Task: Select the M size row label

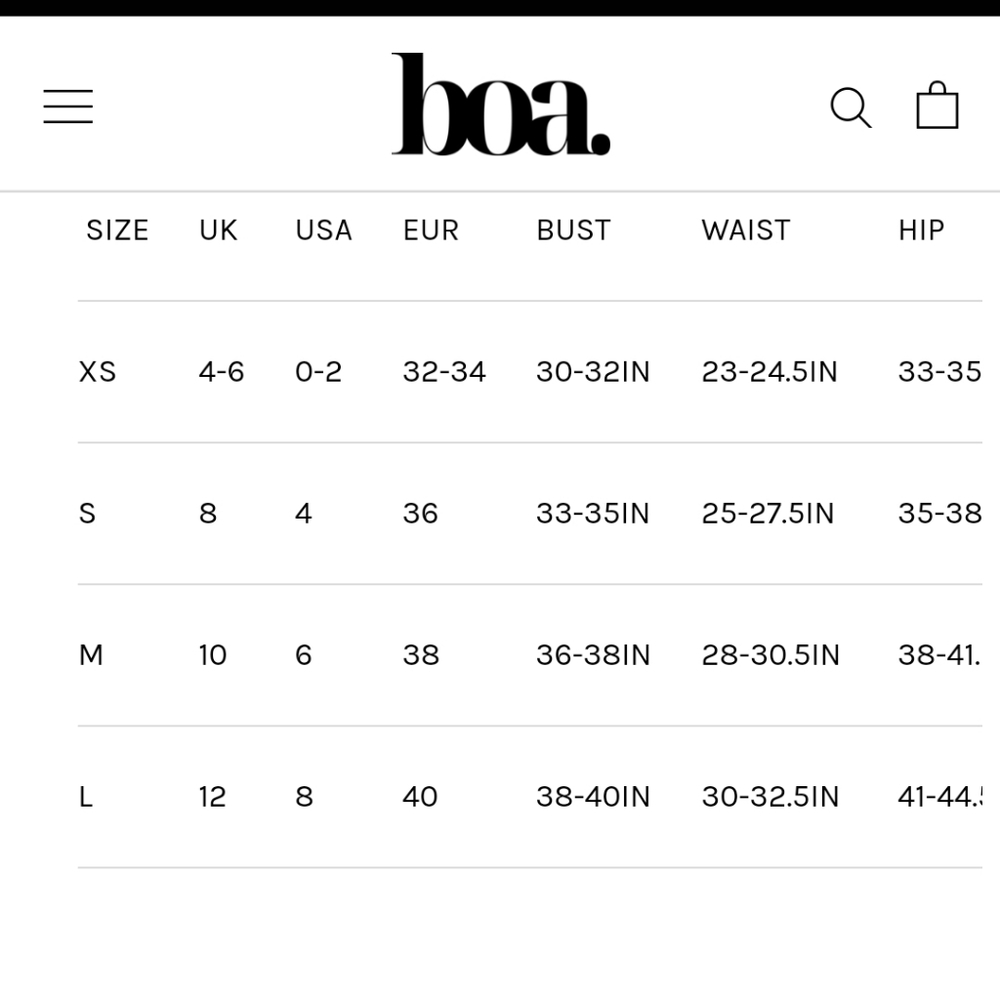Action: 91,655
